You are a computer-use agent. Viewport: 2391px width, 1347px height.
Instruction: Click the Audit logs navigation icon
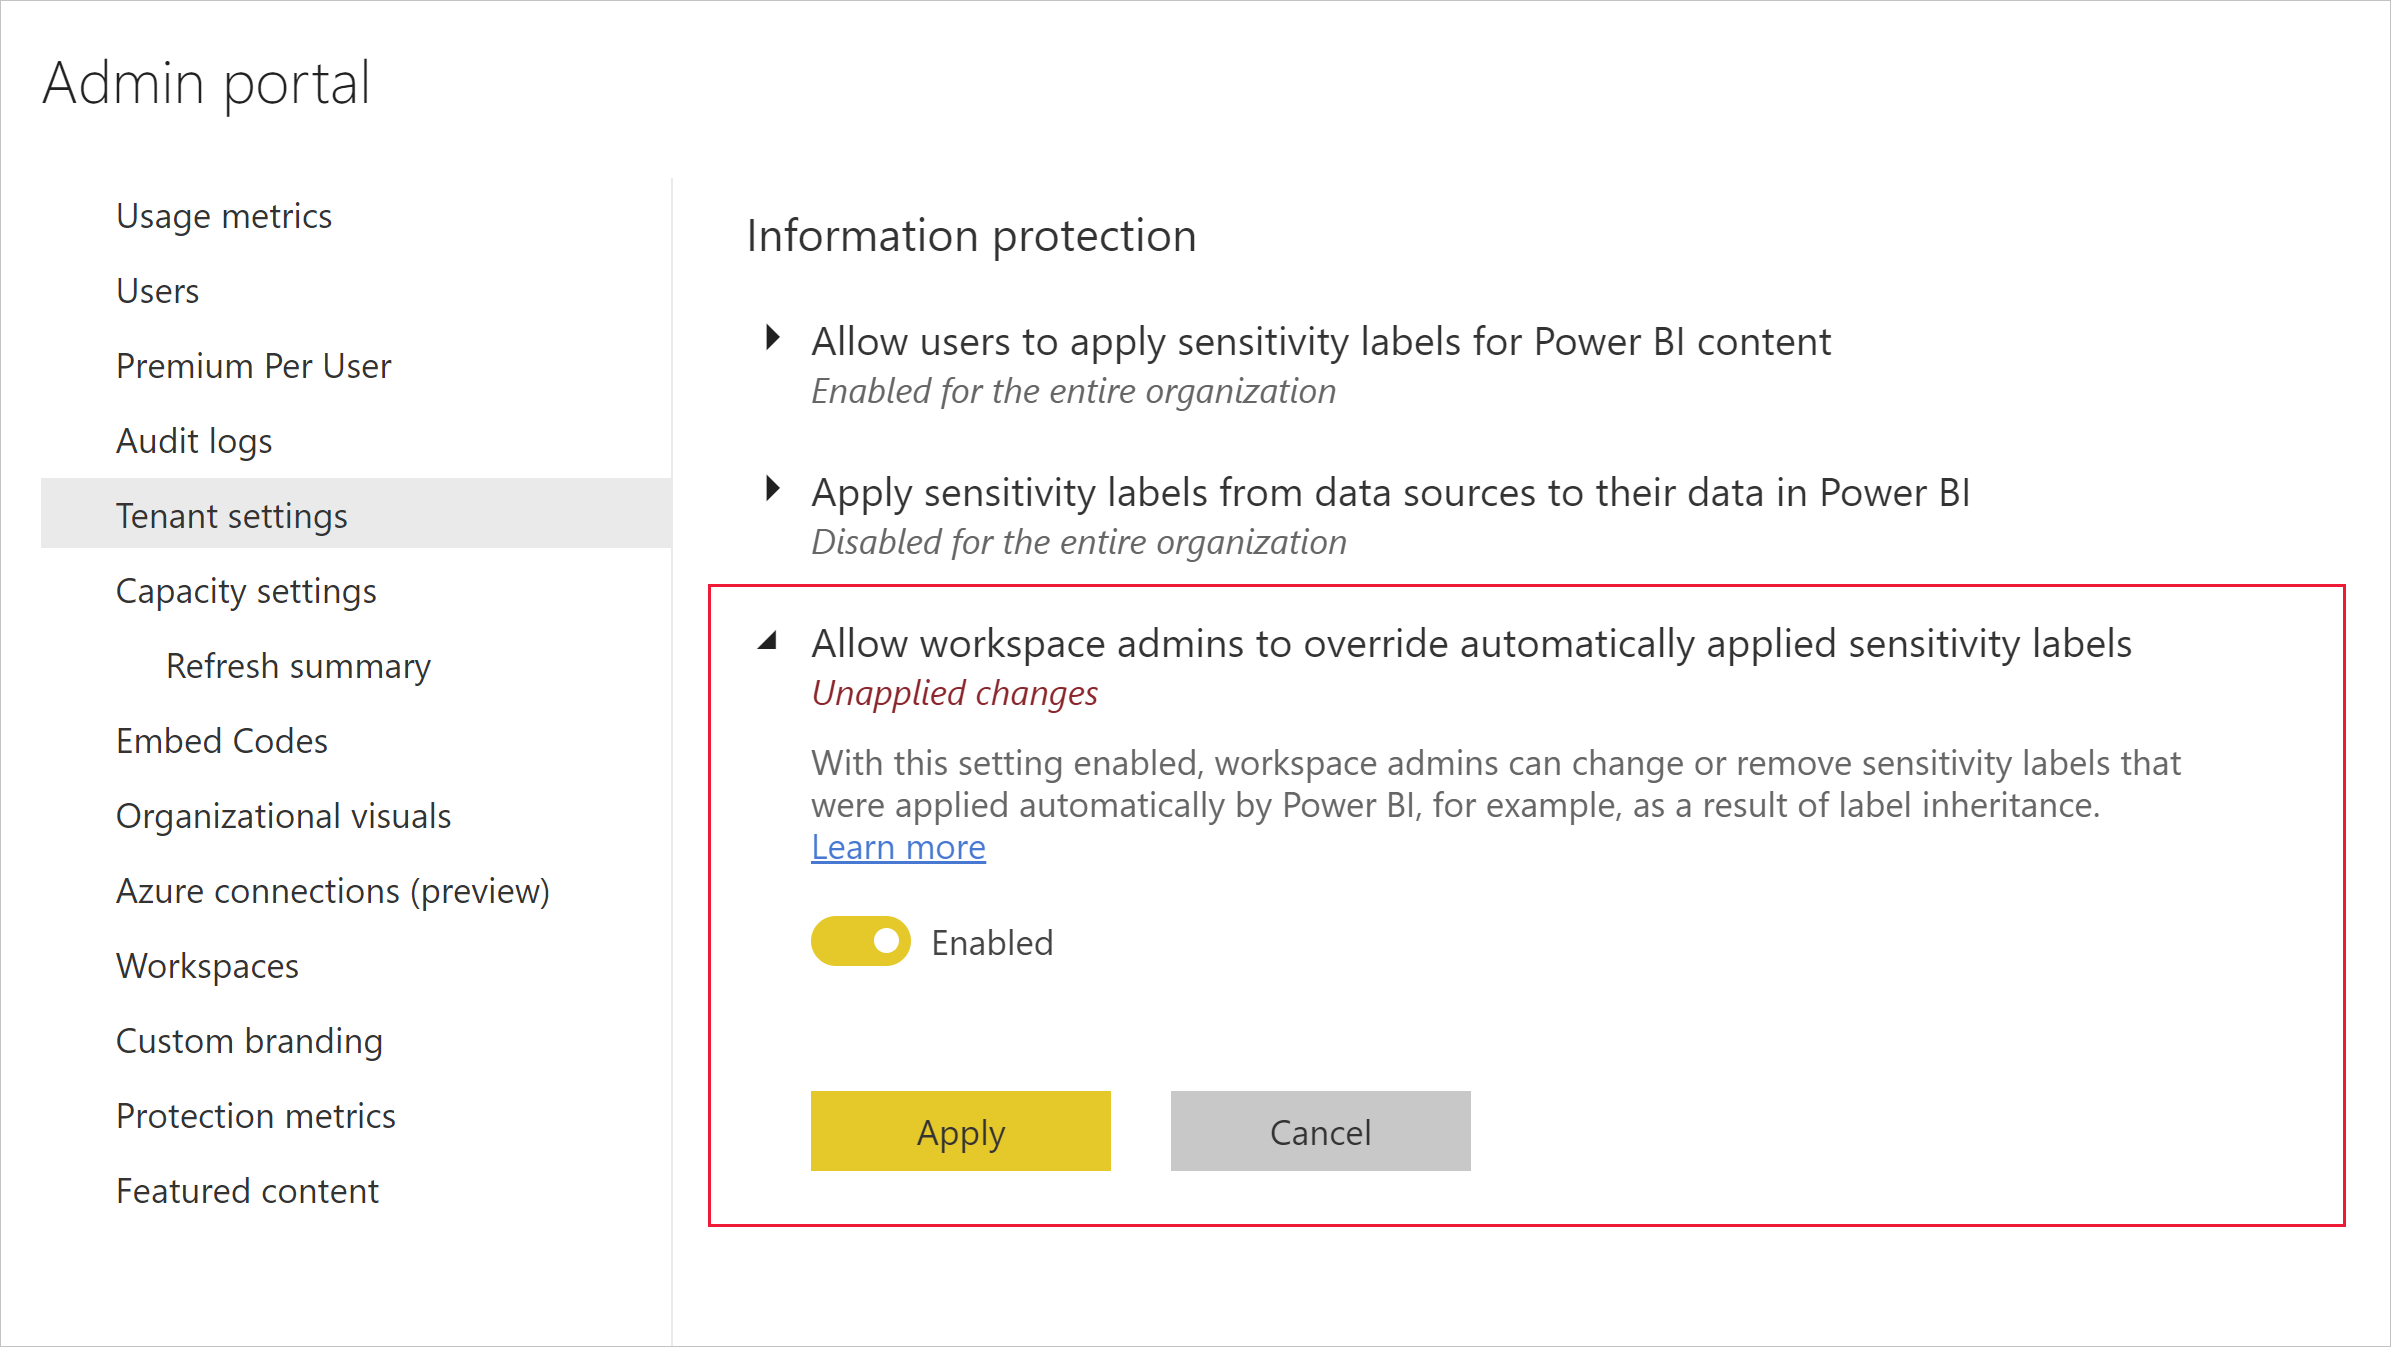[x=194, y=440]
